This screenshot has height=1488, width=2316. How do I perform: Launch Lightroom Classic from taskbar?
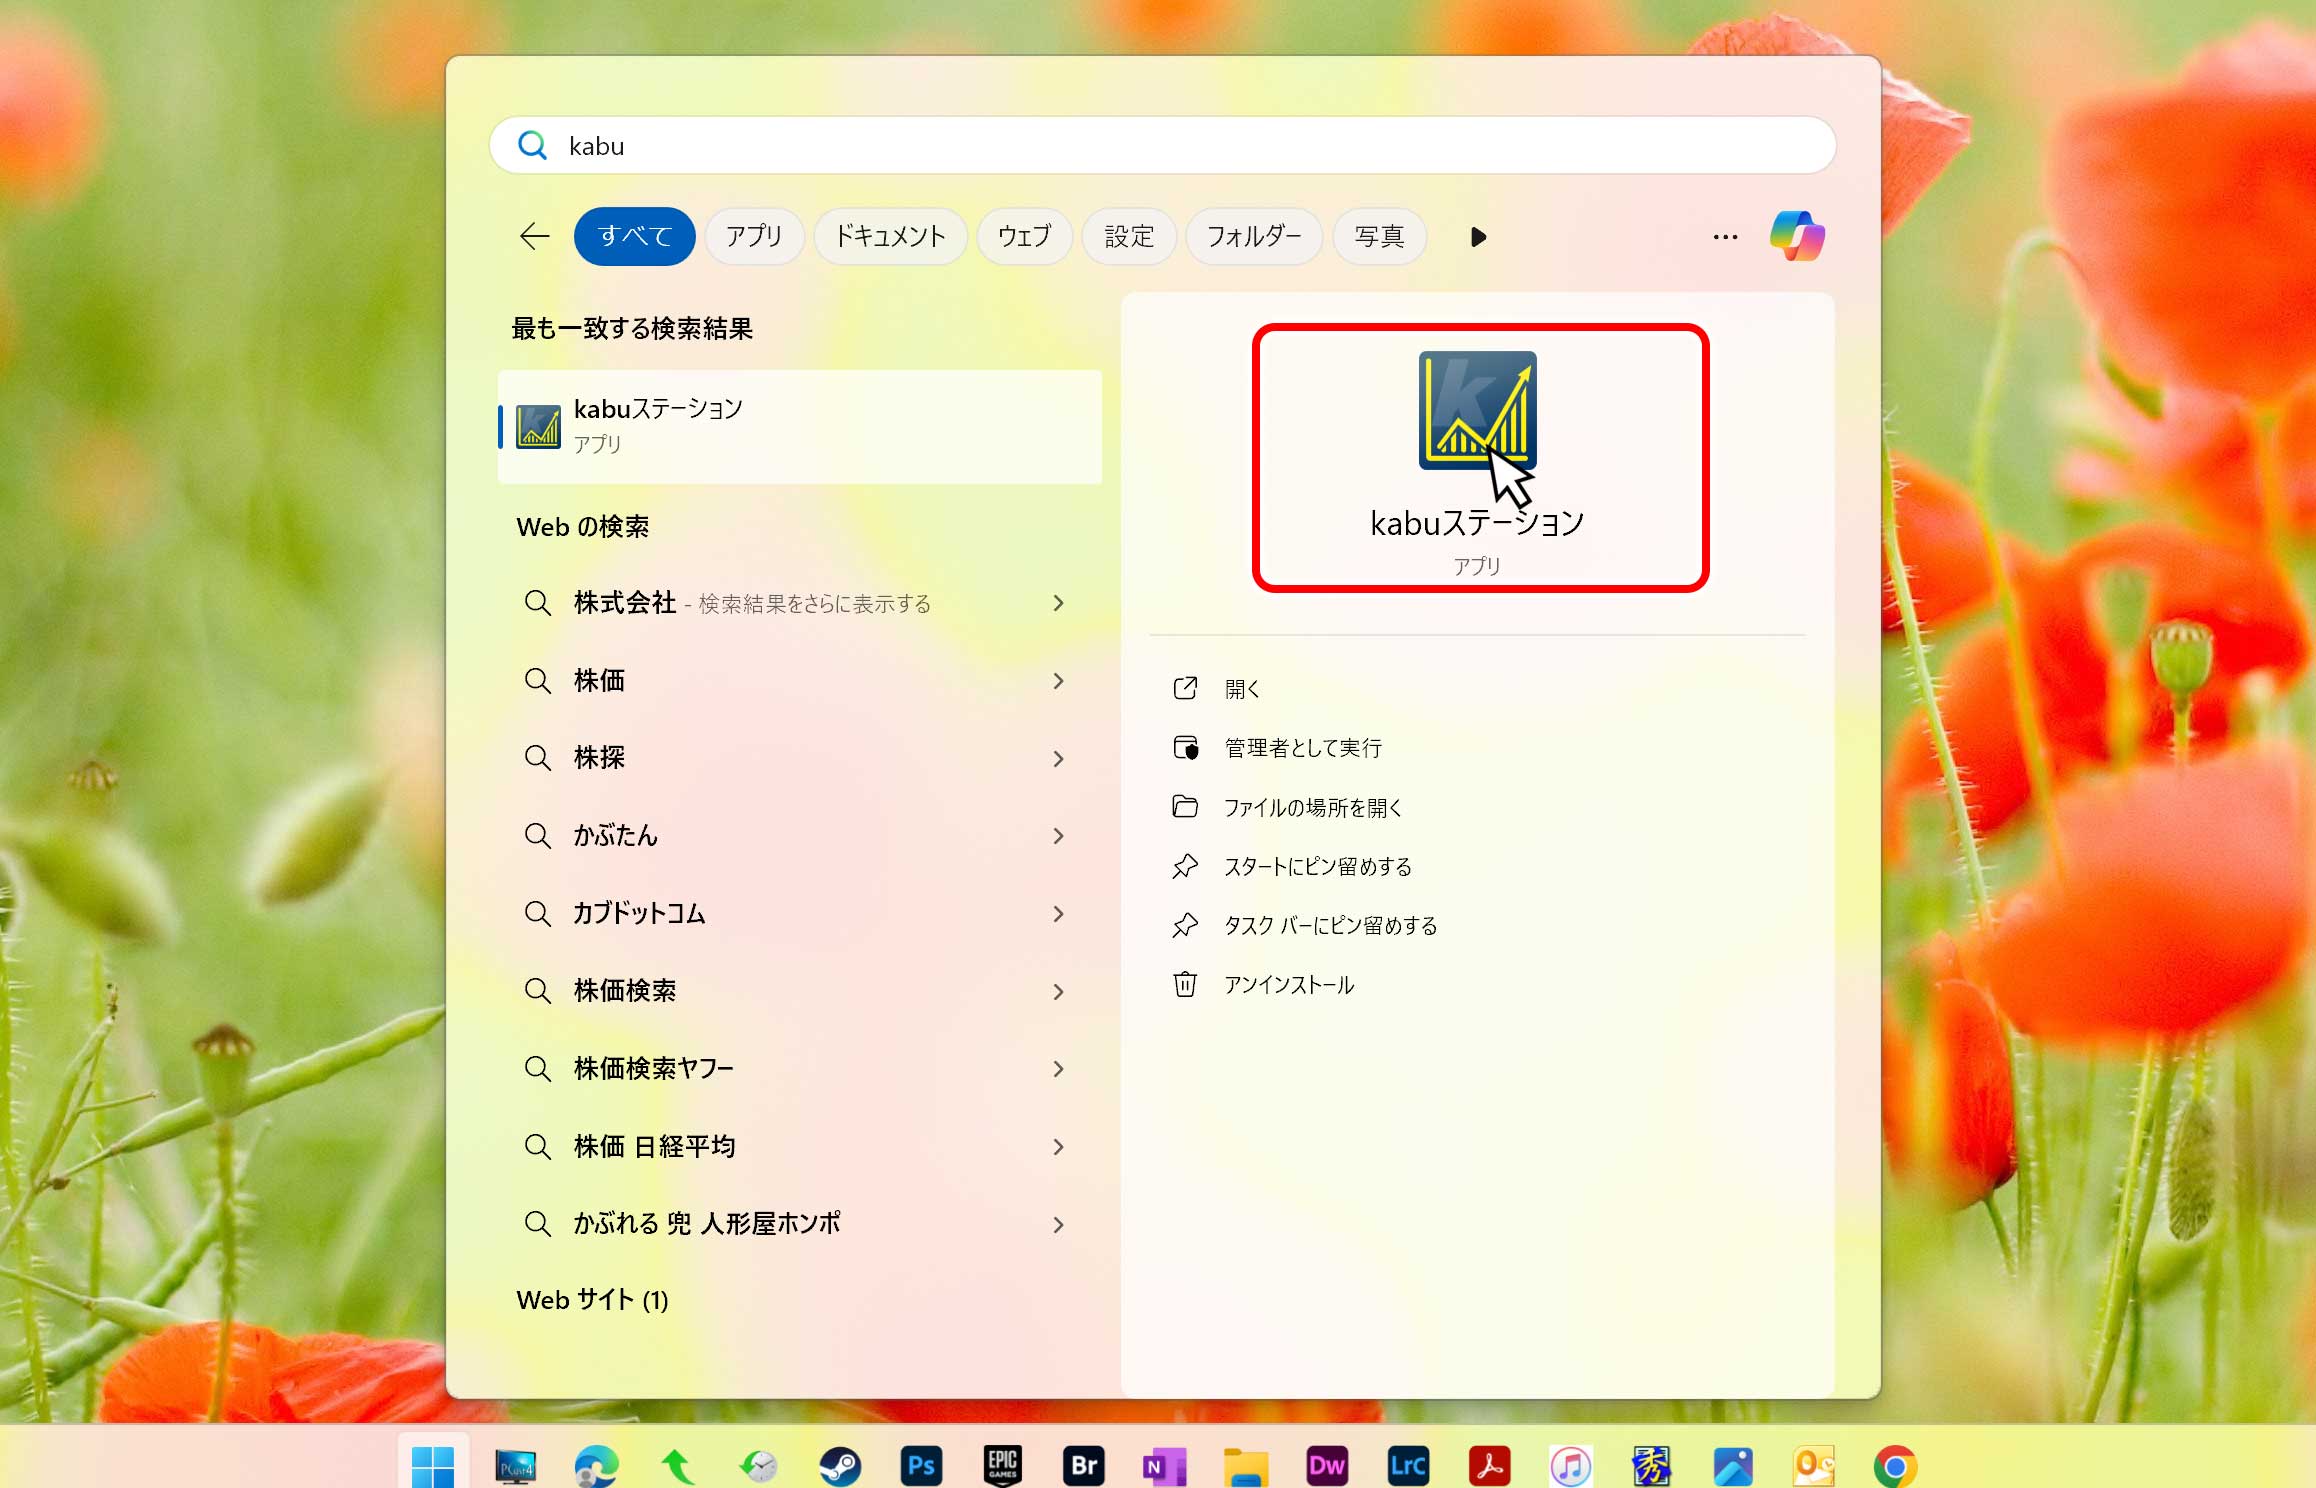(x=1408, y=1467)
